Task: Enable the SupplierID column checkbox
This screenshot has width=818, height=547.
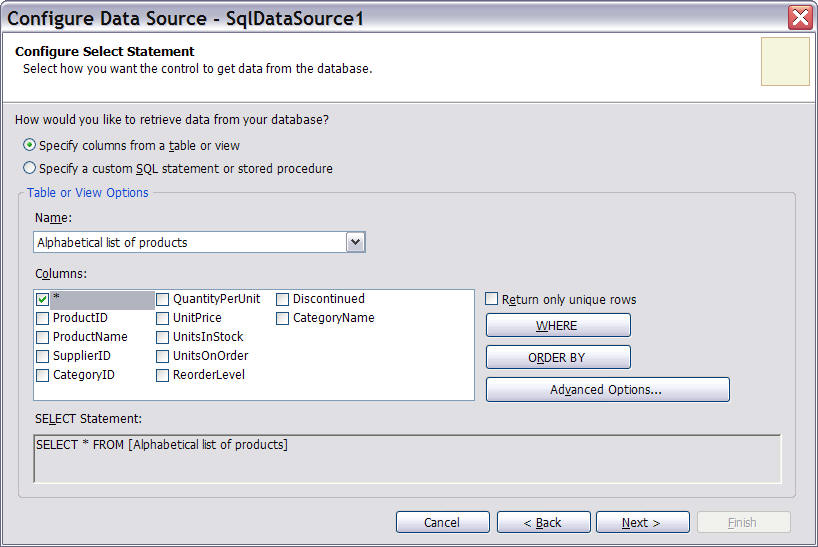Action: coord(43,356)
